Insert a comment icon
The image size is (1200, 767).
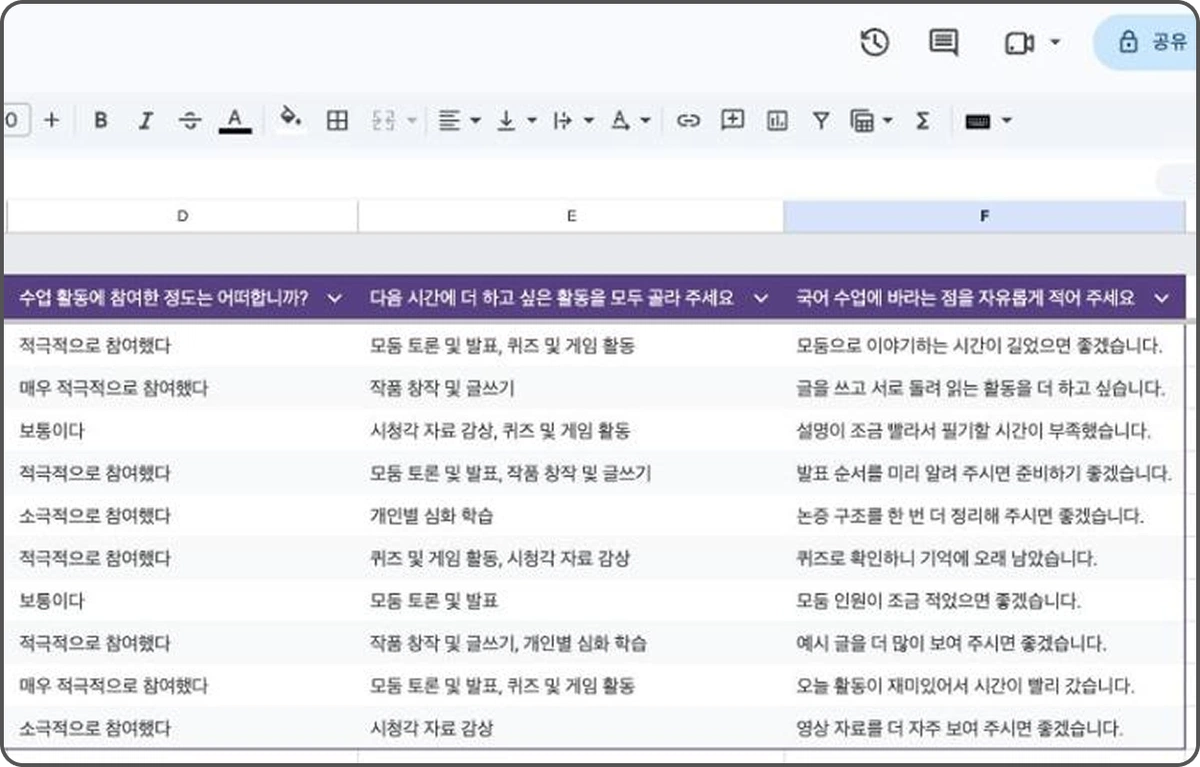(733, 119)
